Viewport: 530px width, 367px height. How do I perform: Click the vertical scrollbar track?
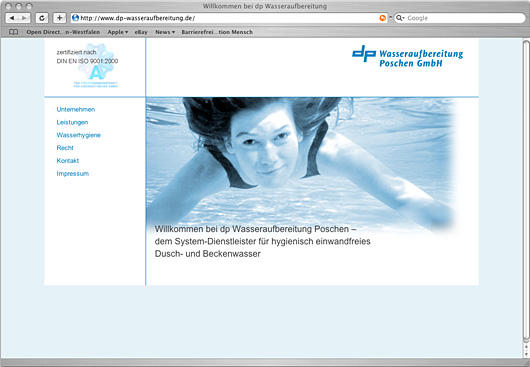(x=526, y=191)
